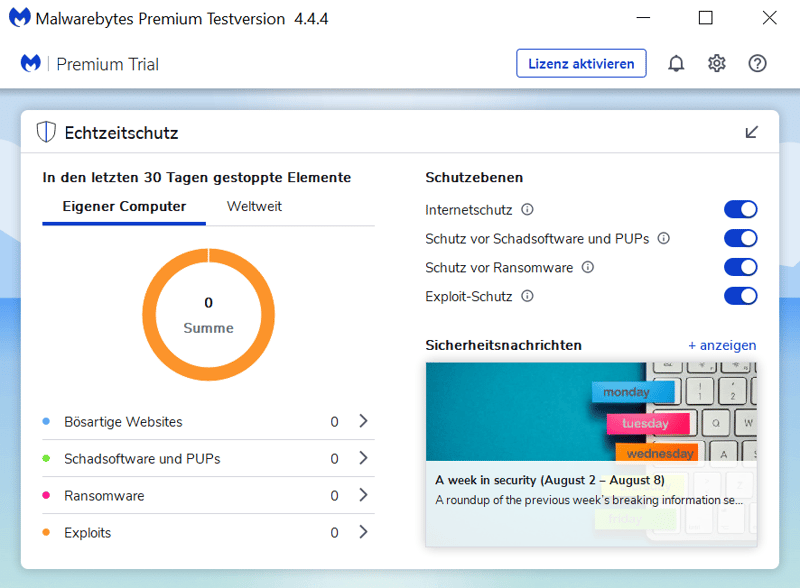
Task: Click the count value for Bösartige Websites
Action: (x=334, y=422)
